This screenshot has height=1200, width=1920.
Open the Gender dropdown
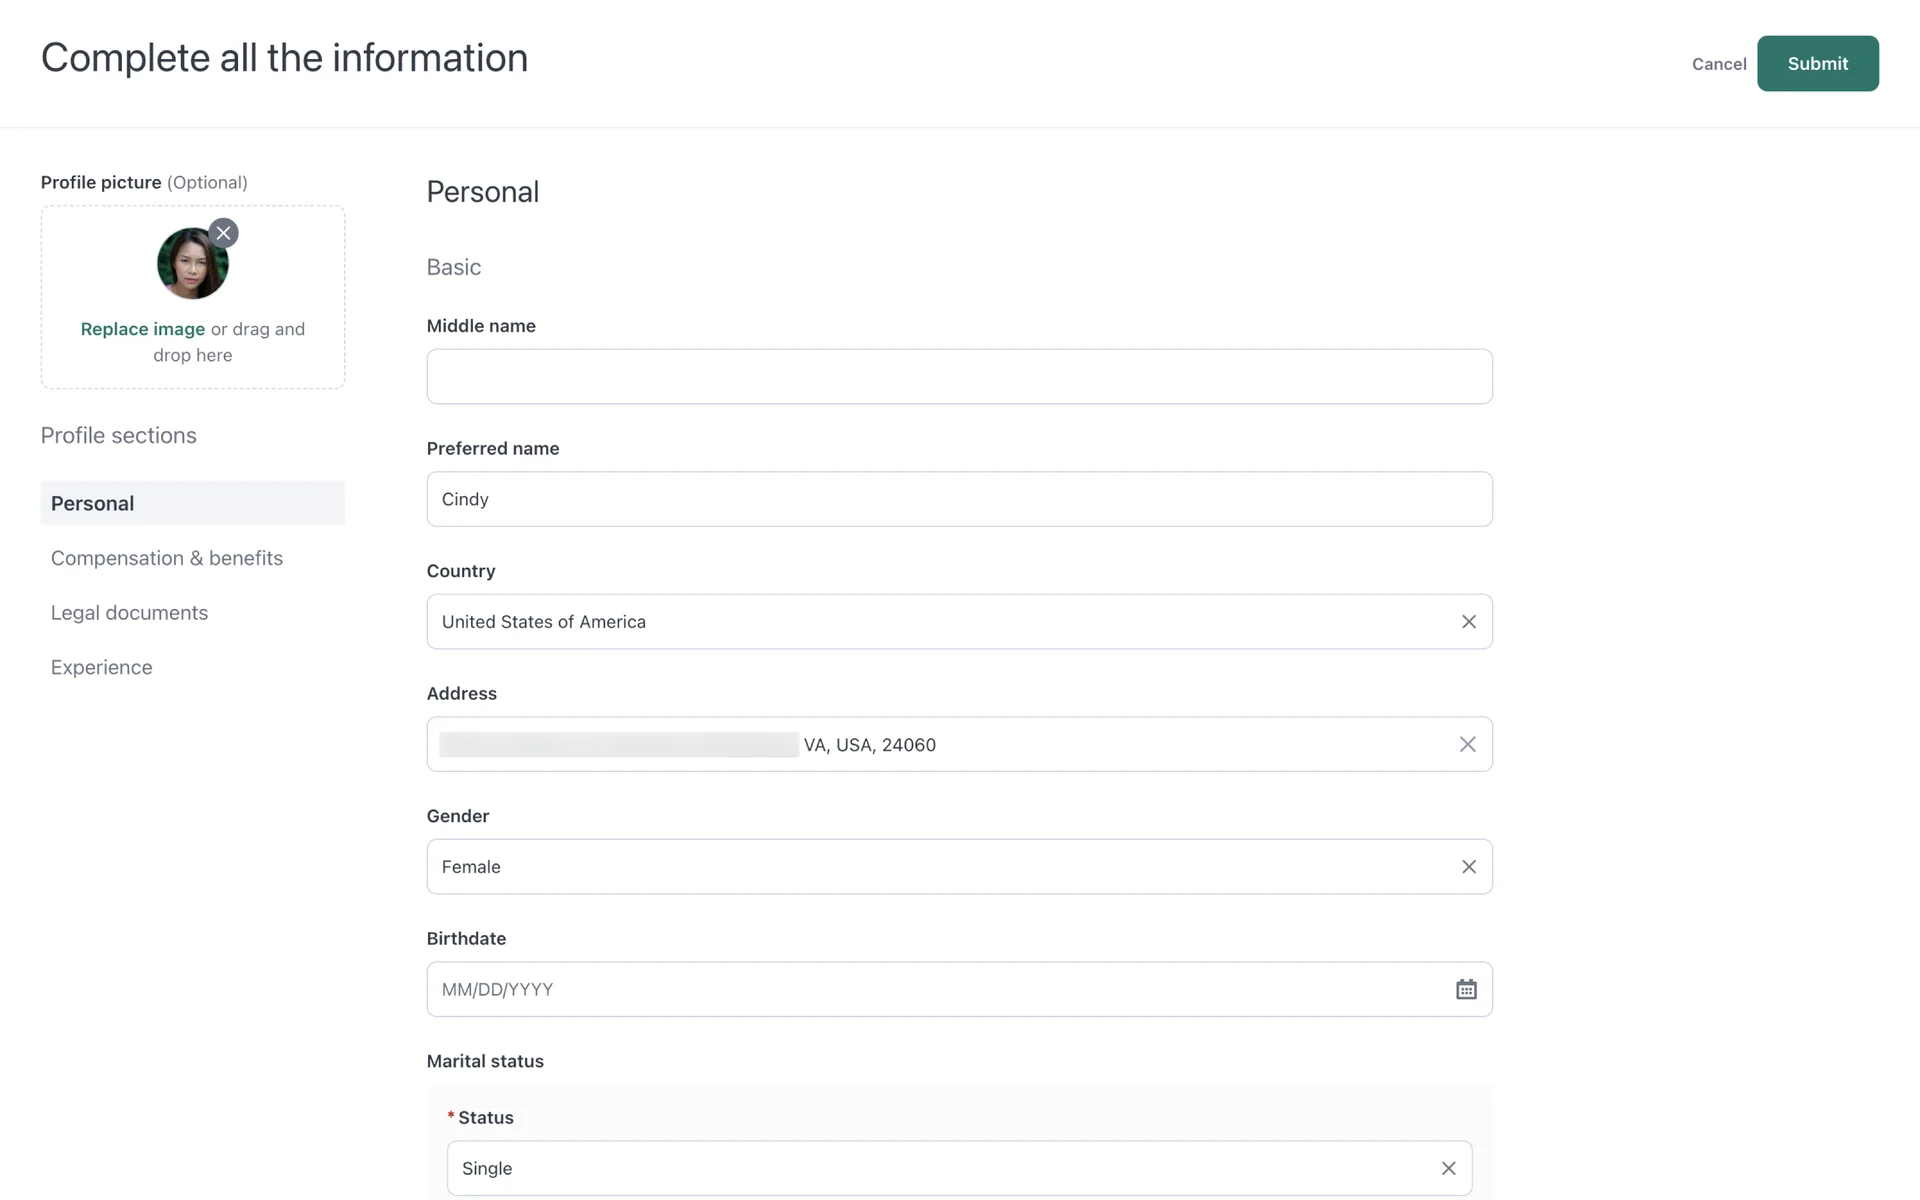[940, 867]
